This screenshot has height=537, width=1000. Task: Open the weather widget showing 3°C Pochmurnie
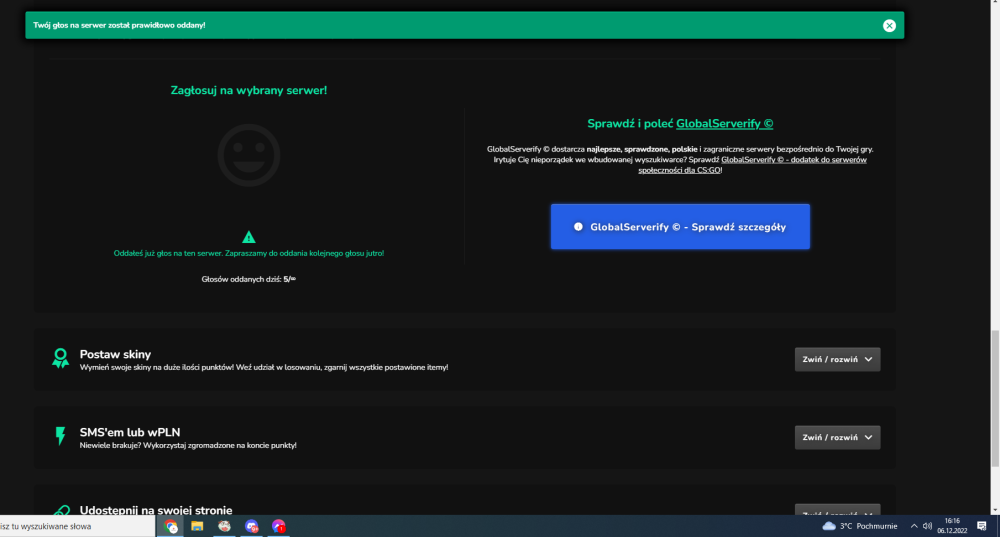pyautogui.click(x=860, y=526)
